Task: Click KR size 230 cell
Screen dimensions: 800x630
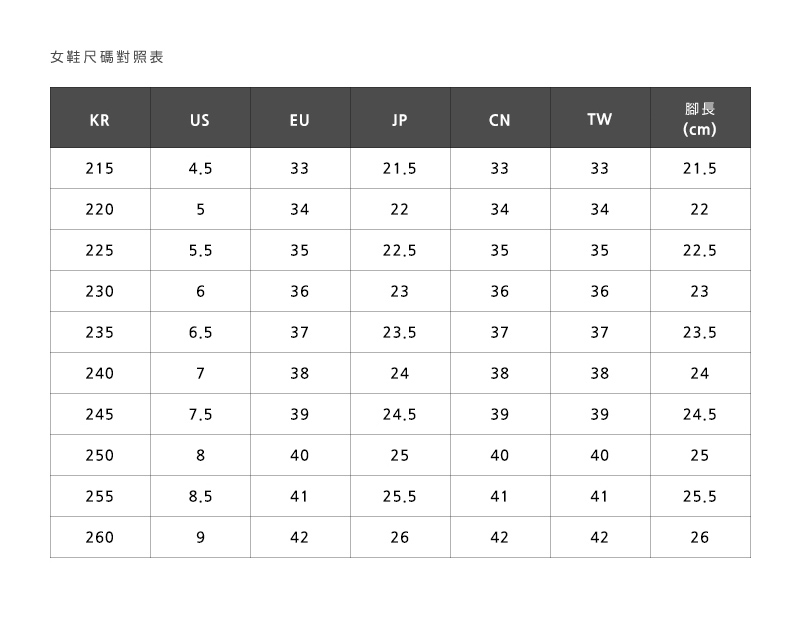Action: [100, 291]
